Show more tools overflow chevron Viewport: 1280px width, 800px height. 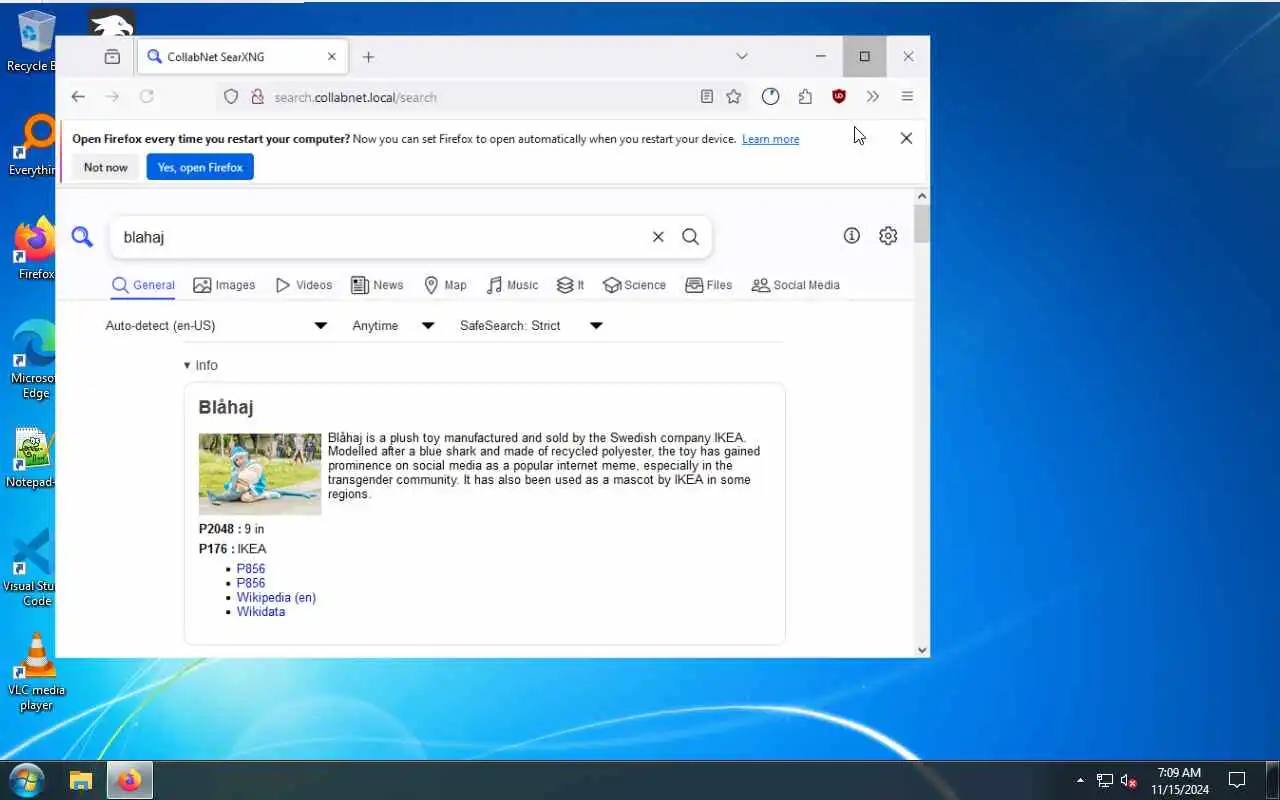[x=873, y=97]
